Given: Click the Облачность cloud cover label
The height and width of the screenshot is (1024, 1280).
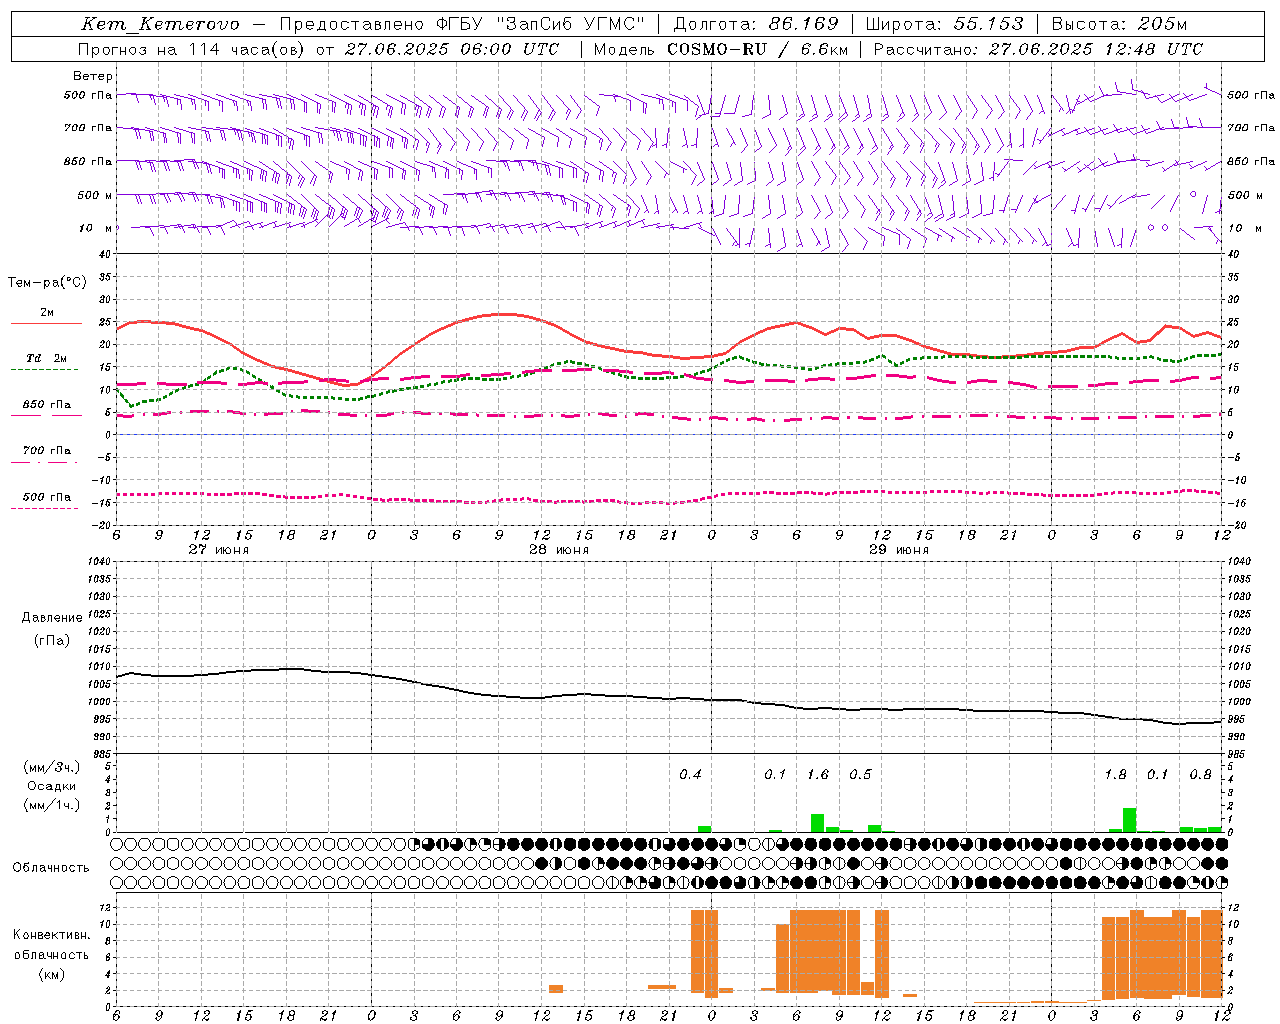Looking at the screenshot, I should pyautogui.click(x=51, y=867).
